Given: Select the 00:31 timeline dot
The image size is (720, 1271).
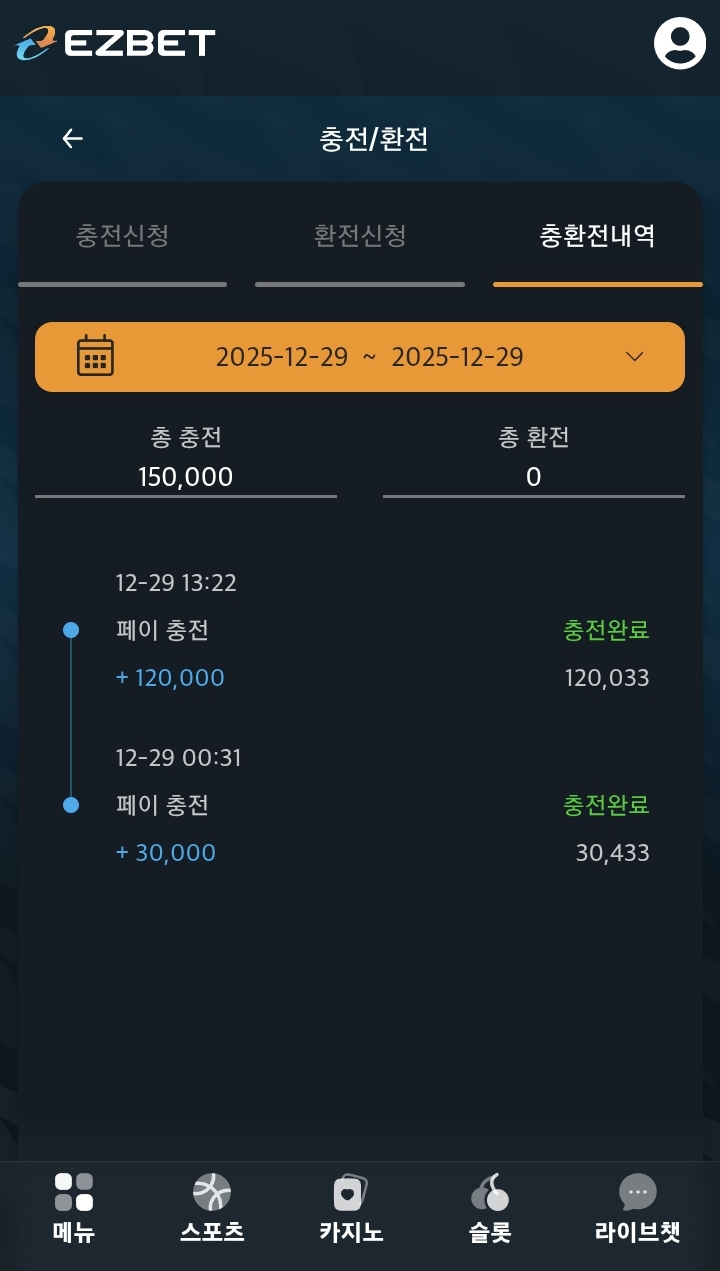Looking at the screenshot, I should coord(71,805).
